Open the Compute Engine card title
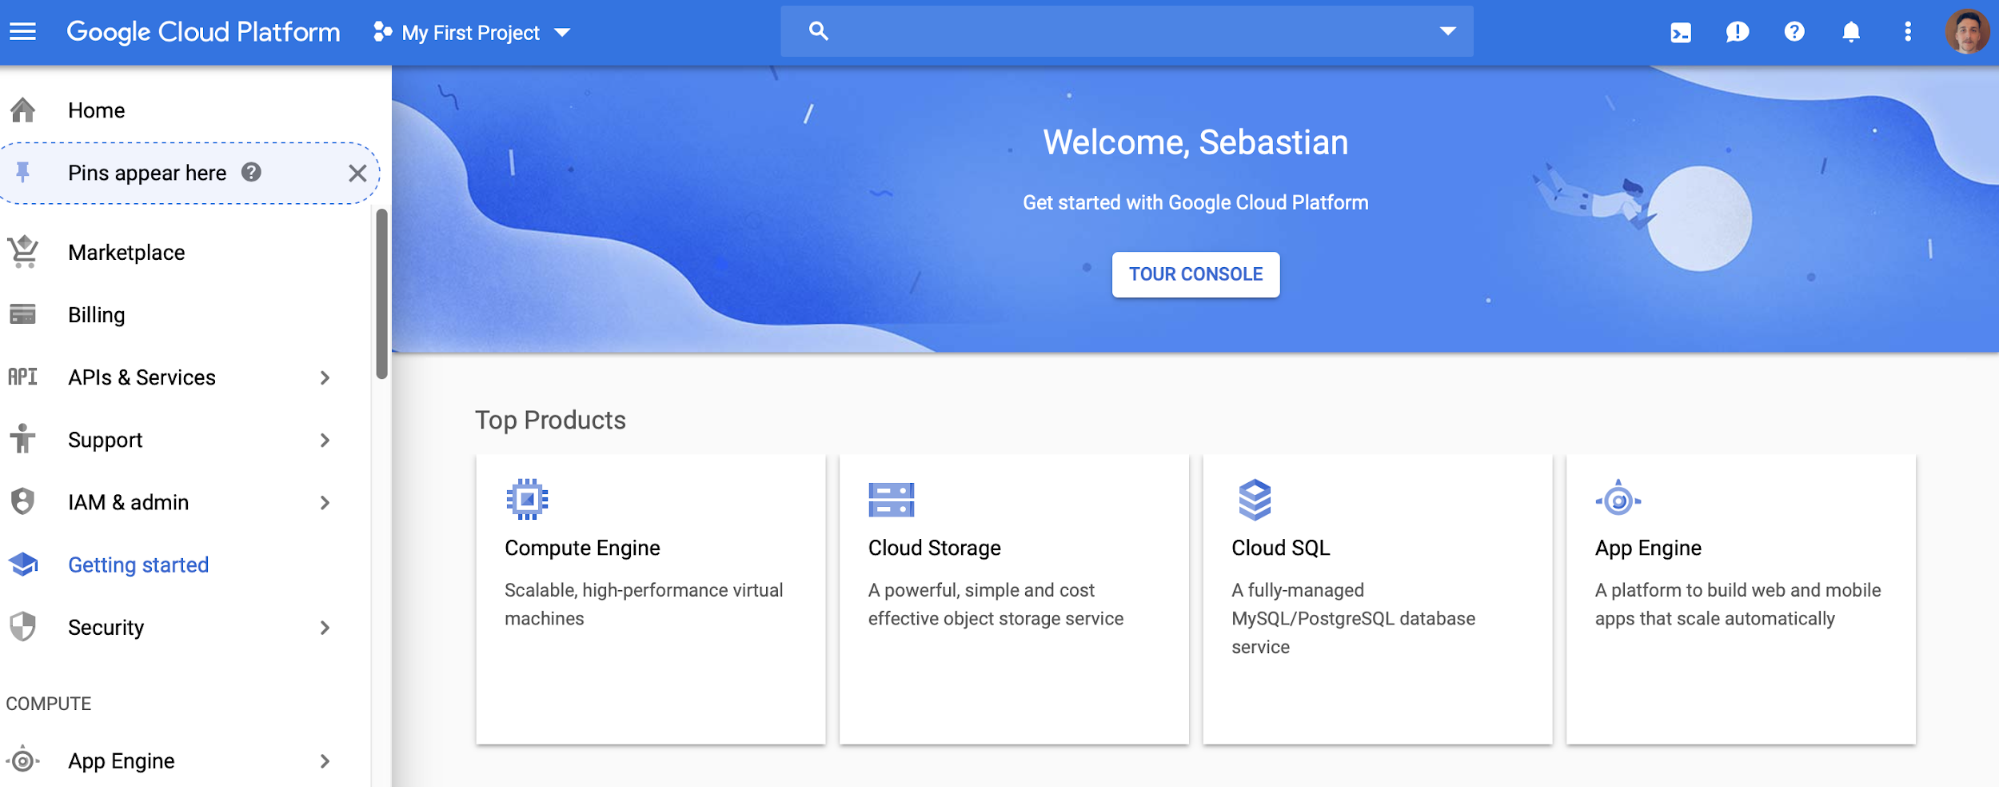 click(x=582, y=548)
